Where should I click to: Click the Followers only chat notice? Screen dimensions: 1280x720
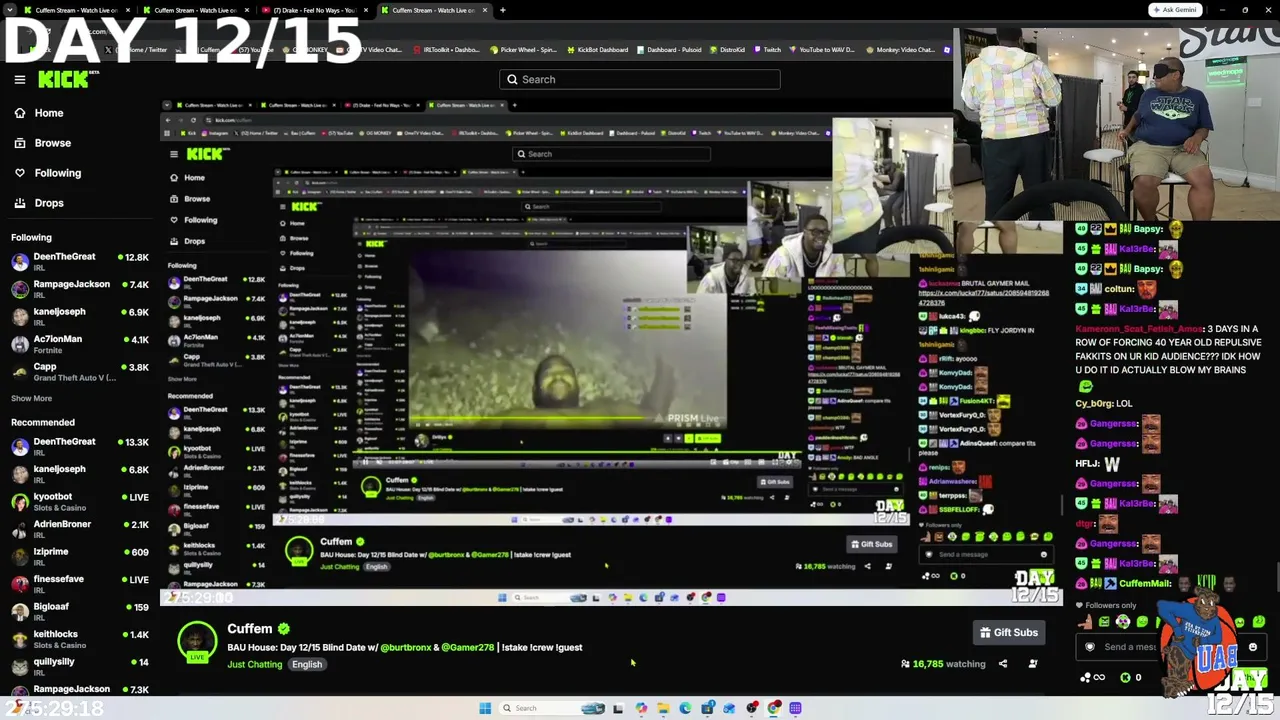point(1106,605)
